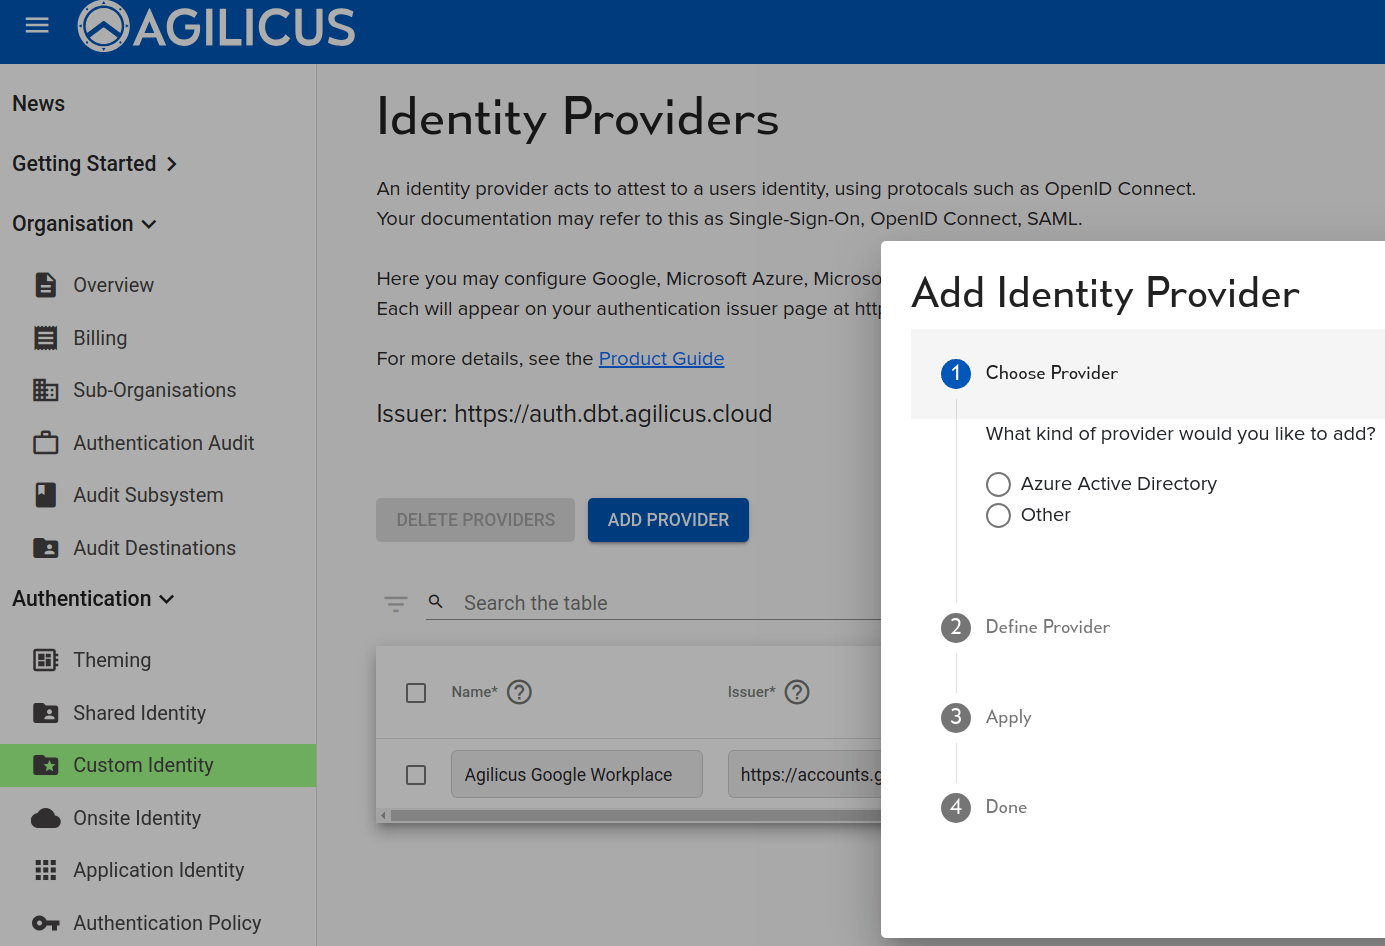Check the Agilicus Google Workplace row checkbox
The image size is (1385, 946).
(x=416, y=775)
